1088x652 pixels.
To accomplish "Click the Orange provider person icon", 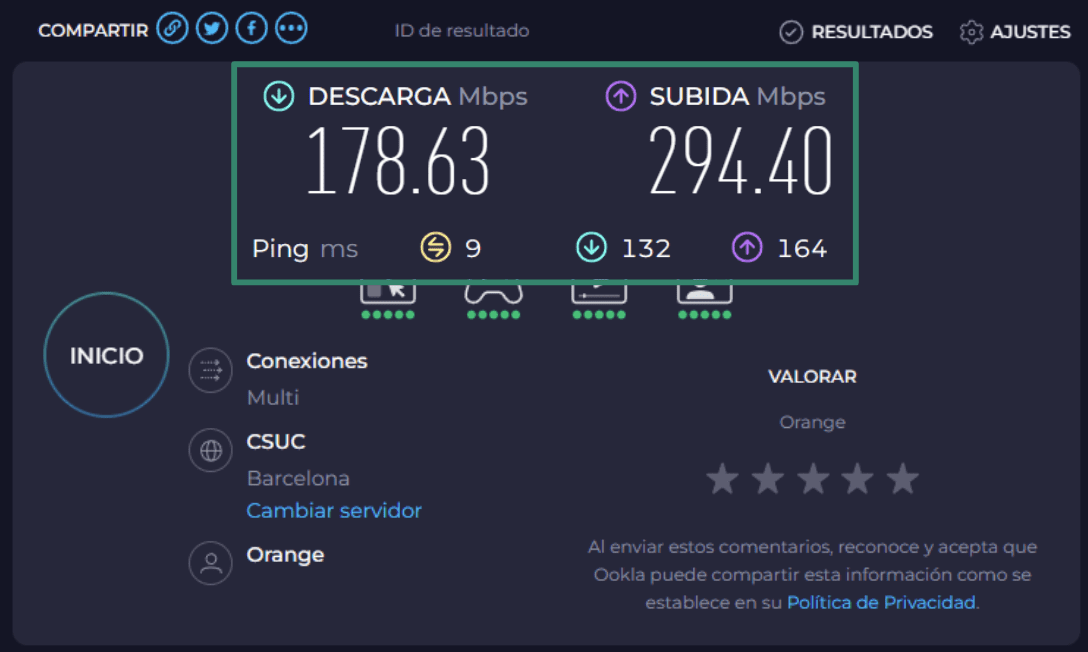I will point(210,562).
